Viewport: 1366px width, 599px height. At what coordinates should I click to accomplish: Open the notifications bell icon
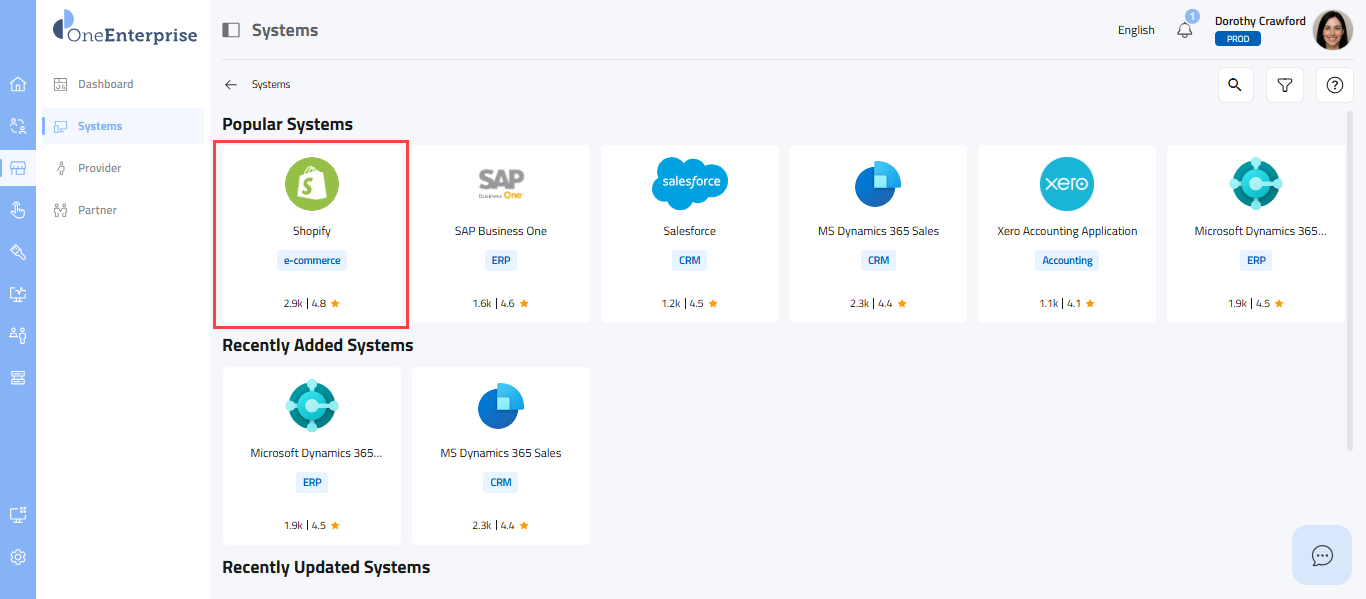1185,30
